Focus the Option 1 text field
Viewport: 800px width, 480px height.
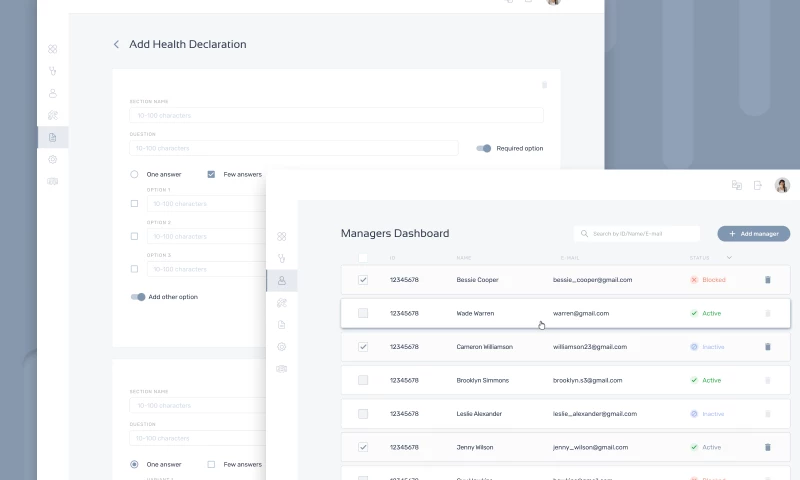pos(206,204)
